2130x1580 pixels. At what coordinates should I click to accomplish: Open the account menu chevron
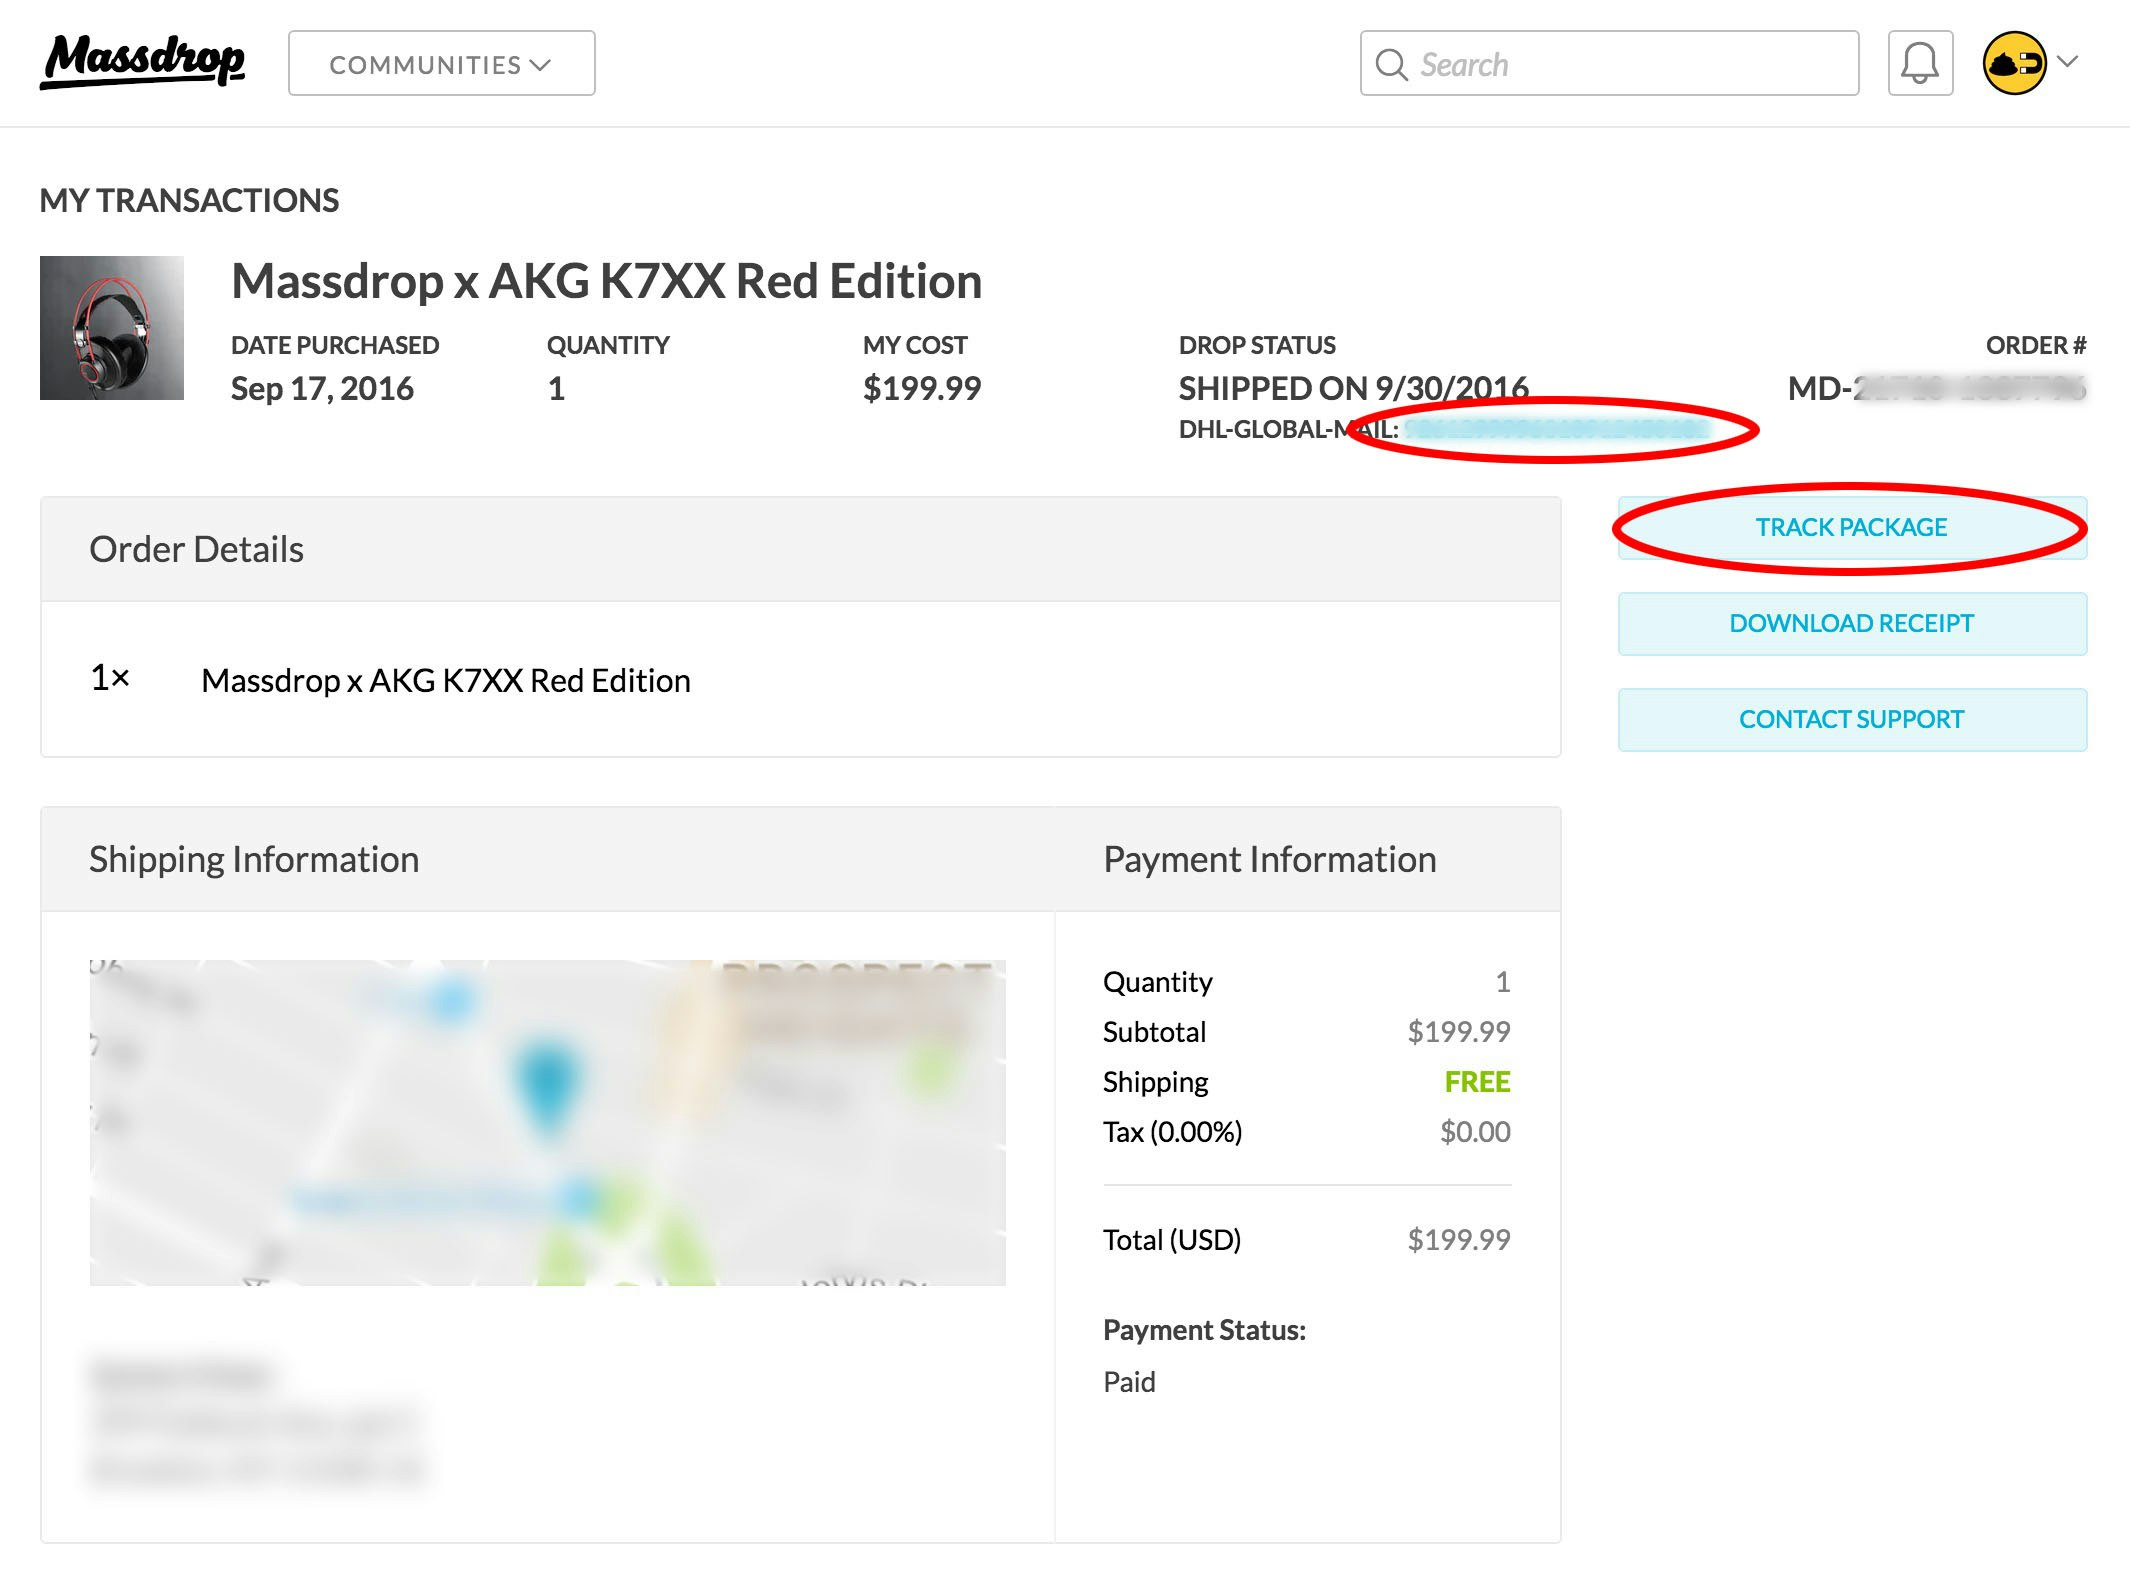point(2068,62)
